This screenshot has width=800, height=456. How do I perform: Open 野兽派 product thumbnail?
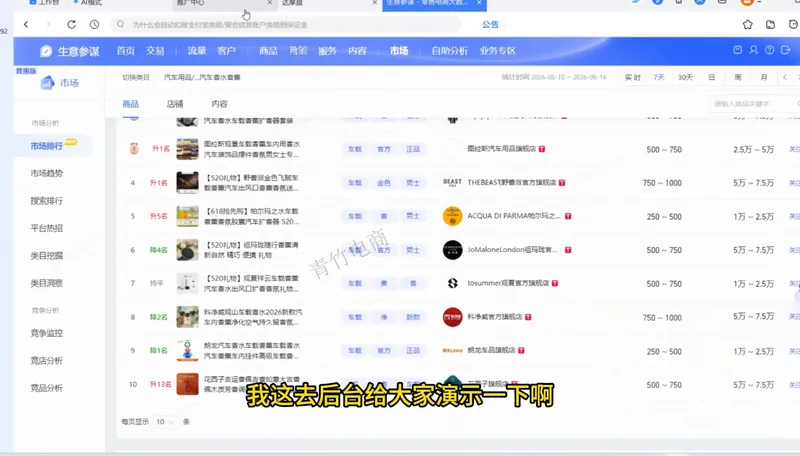tap(187, 183)
